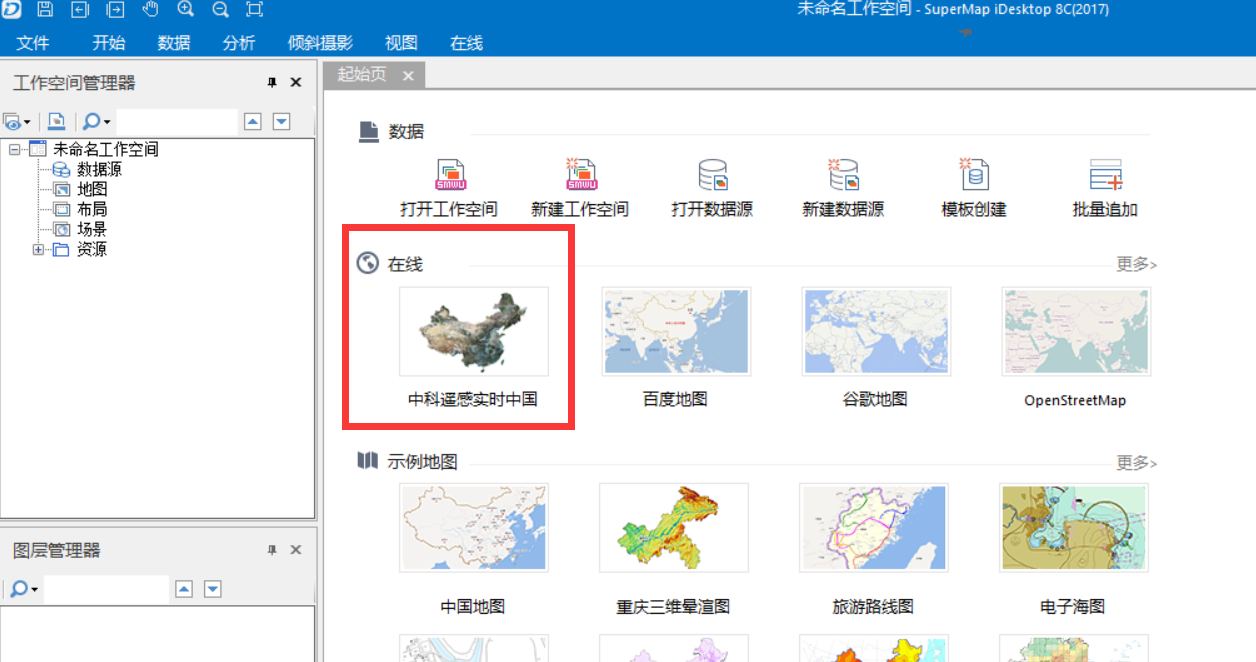Select the 场景 tree node

(x=92, y=230)
